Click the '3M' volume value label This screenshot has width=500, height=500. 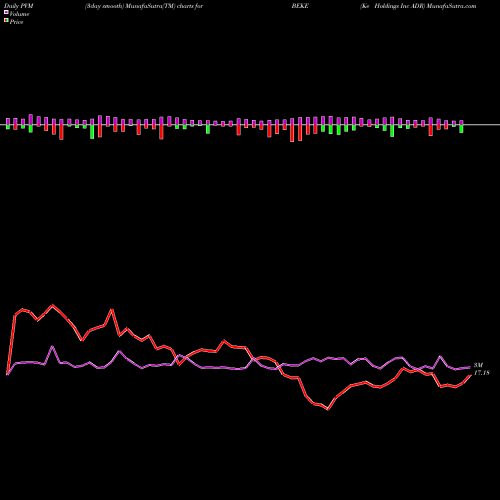(x=478, y=365)
